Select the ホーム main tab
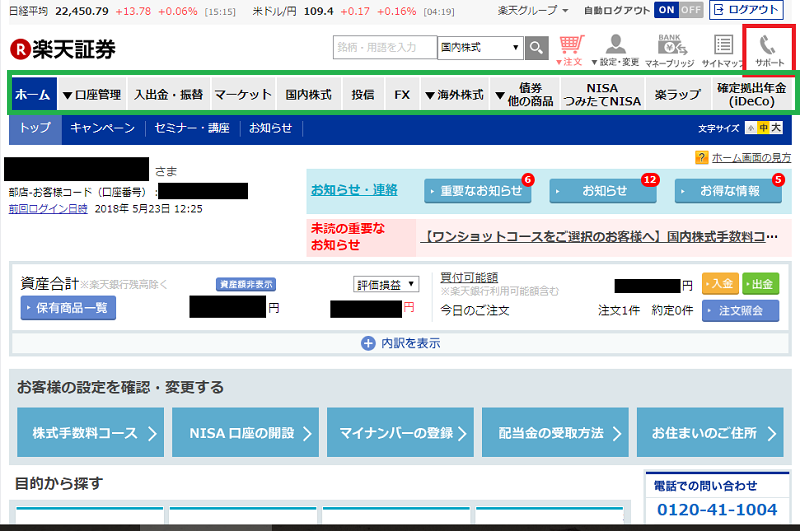Viewport: 800px width, 531px height. coord(33,94)
